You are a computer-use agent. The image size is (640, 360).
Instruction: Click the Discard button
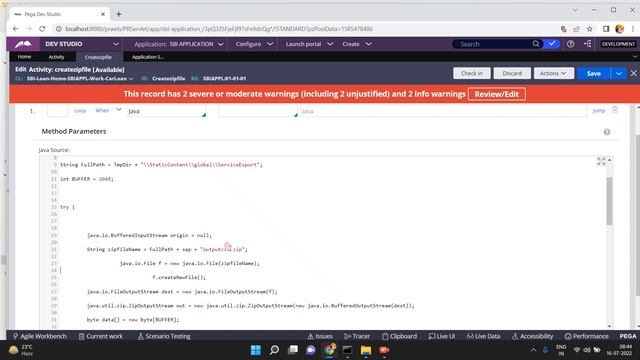(x=512, y=73)
